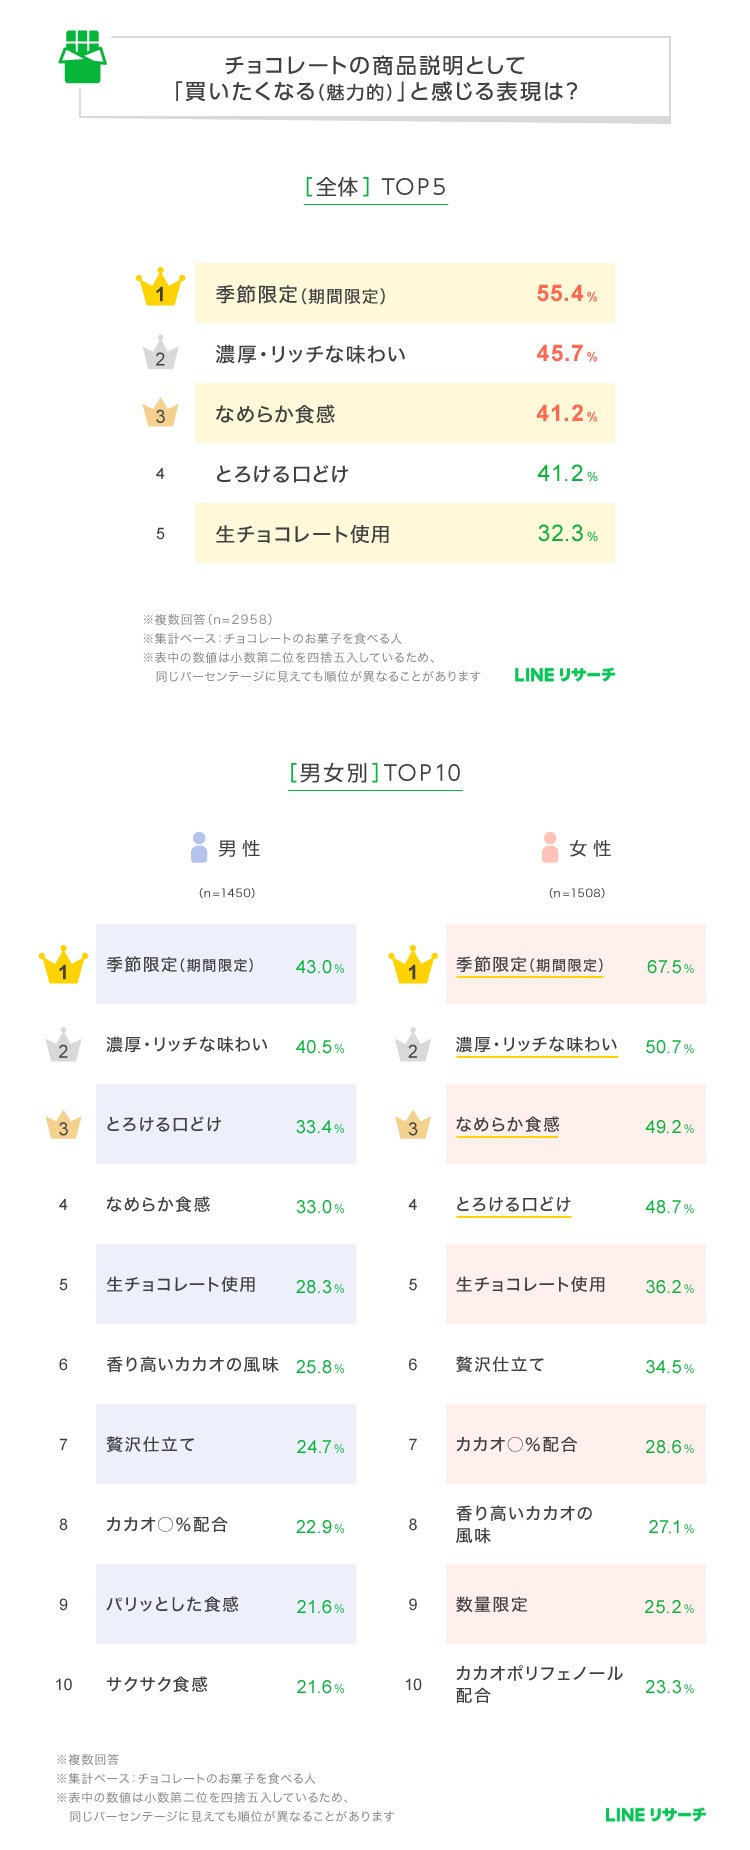This screenshot has height=1850, width=750.
Task: Click the silver crown in the female ranking
Action: point(413,1046)
